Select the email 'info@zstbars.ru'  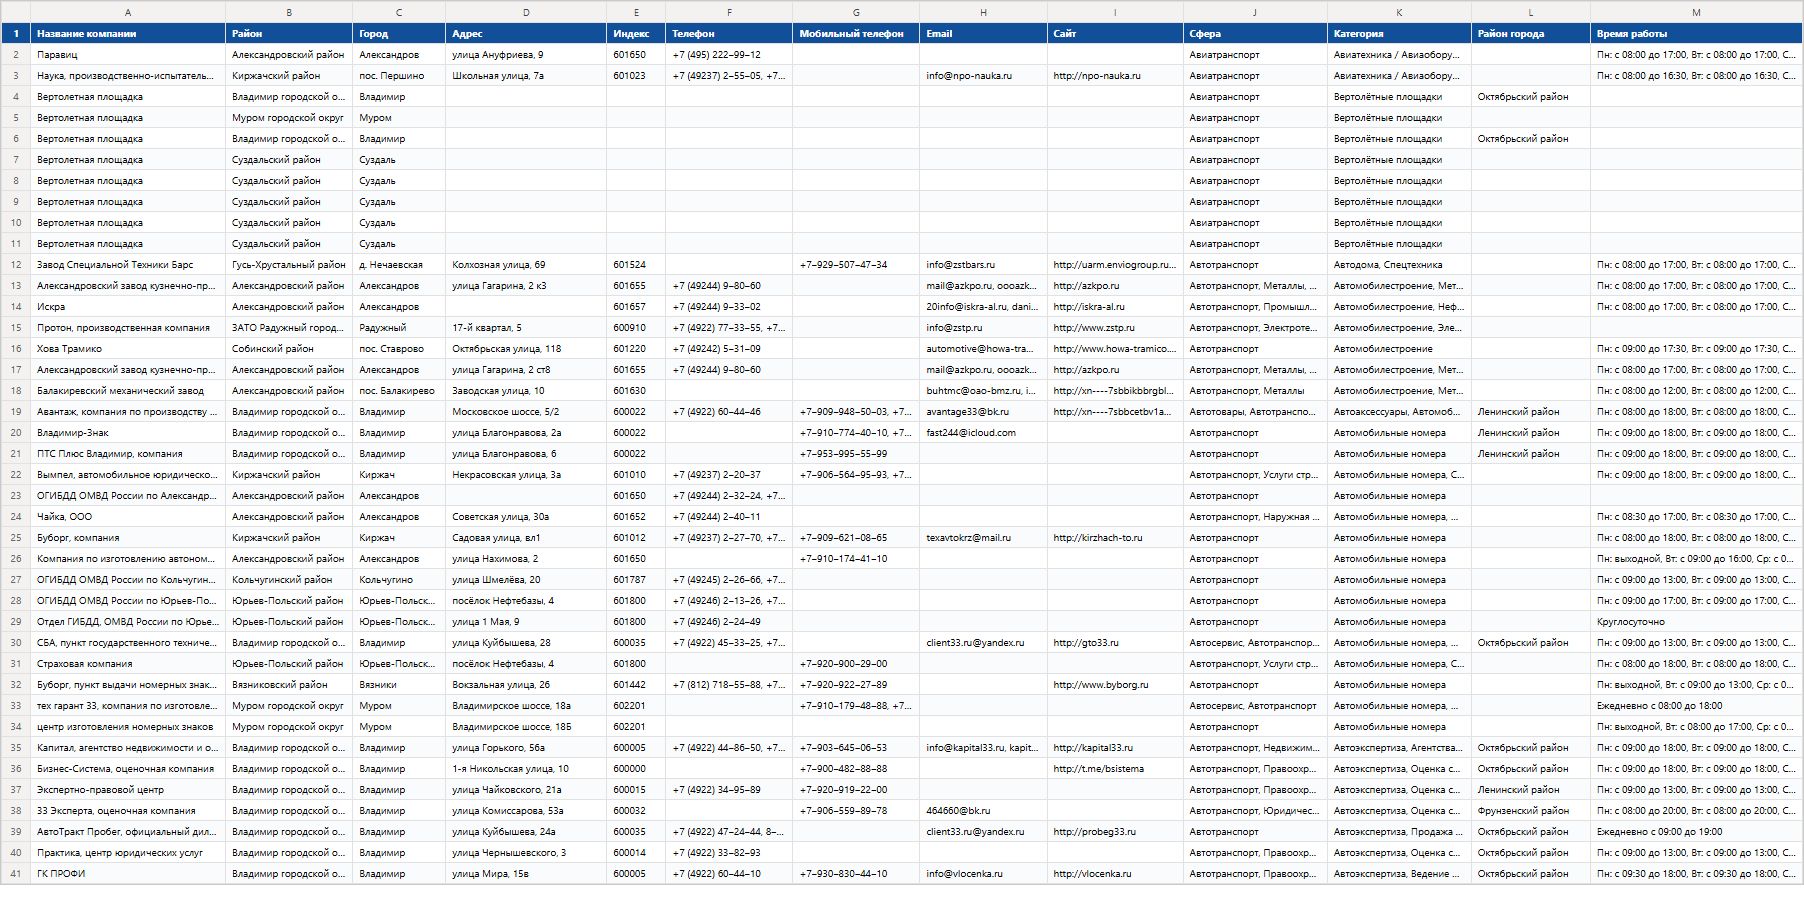point(983,265)
